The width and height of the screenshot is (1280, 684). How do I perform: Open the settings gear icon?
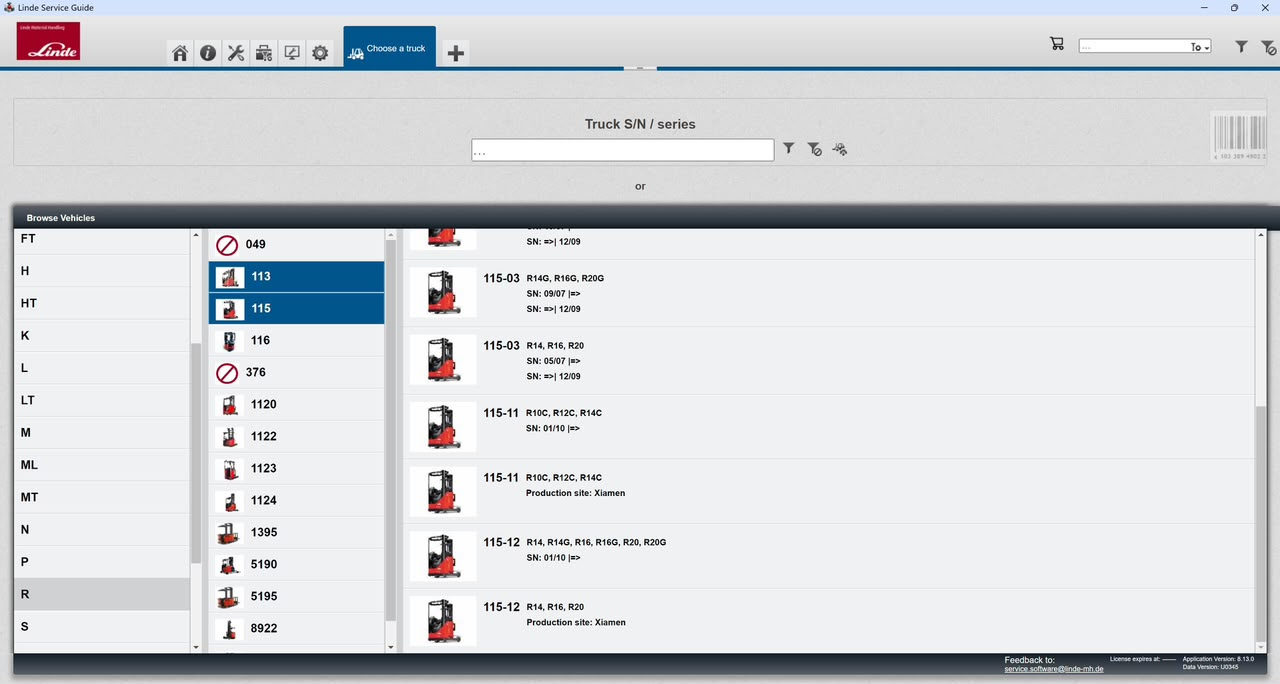(320, 53)
